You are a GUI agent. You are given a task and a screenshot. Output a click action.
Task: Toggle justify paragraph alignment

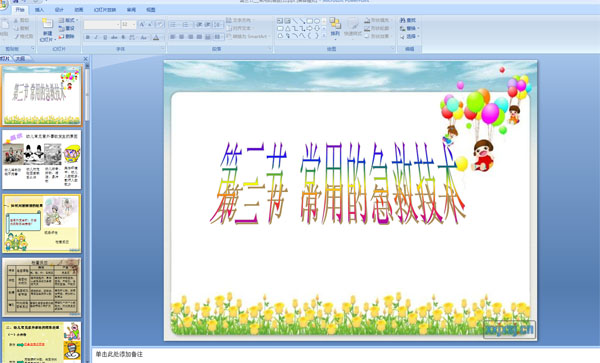point(199,37)
